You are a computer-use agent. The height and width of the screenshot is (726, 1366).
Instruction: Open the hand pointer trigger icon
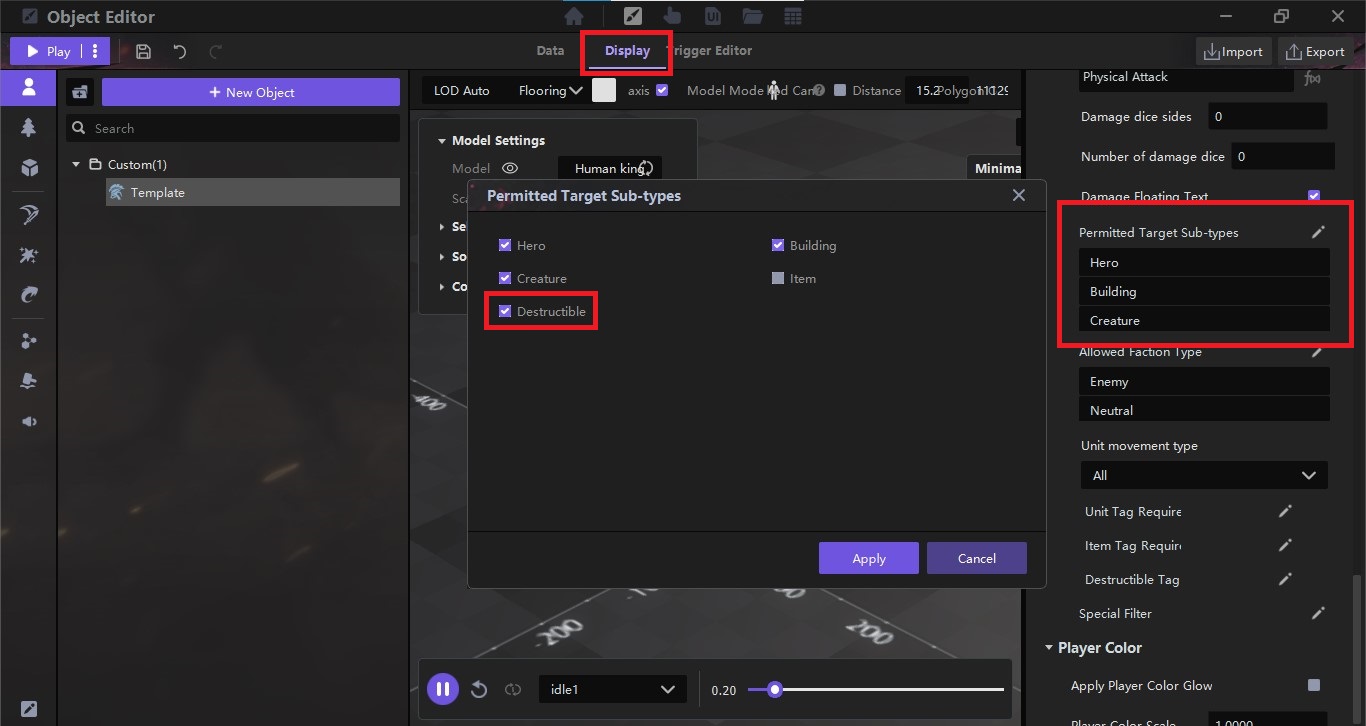(673, 17)
